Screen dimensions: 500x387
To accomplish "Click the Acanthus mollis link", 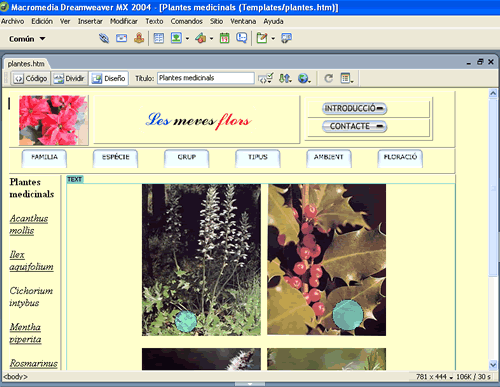I will pos(29,225).
